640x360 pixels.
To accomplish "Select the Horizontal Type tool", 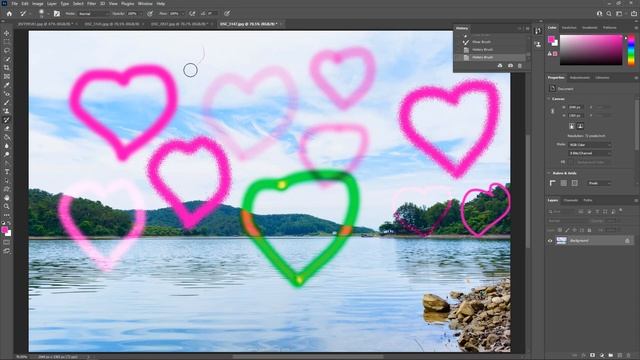I will 7,172.
